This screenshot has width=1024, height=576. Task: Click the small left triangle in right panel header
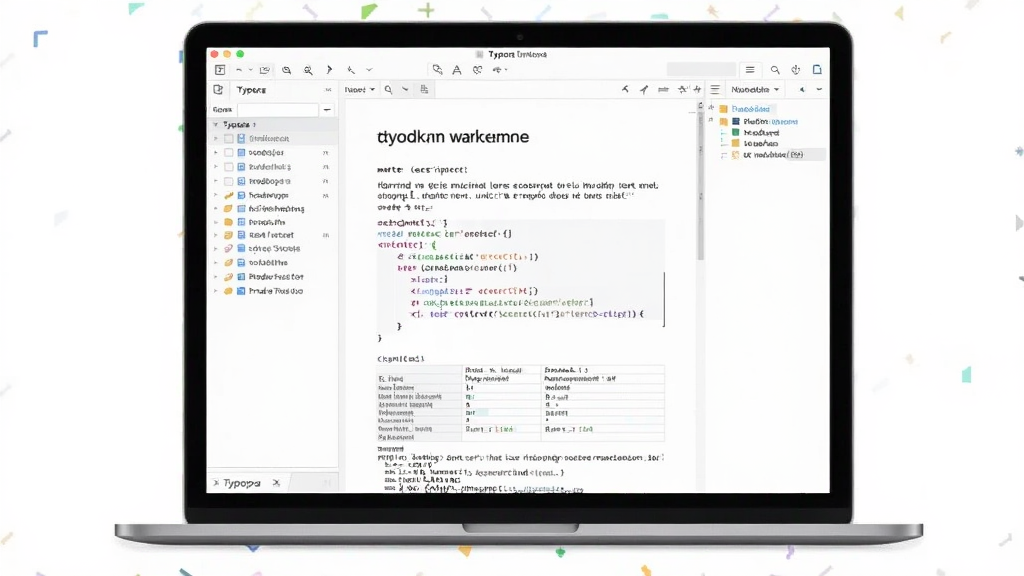pyautogui.click(x=802, y=89)
